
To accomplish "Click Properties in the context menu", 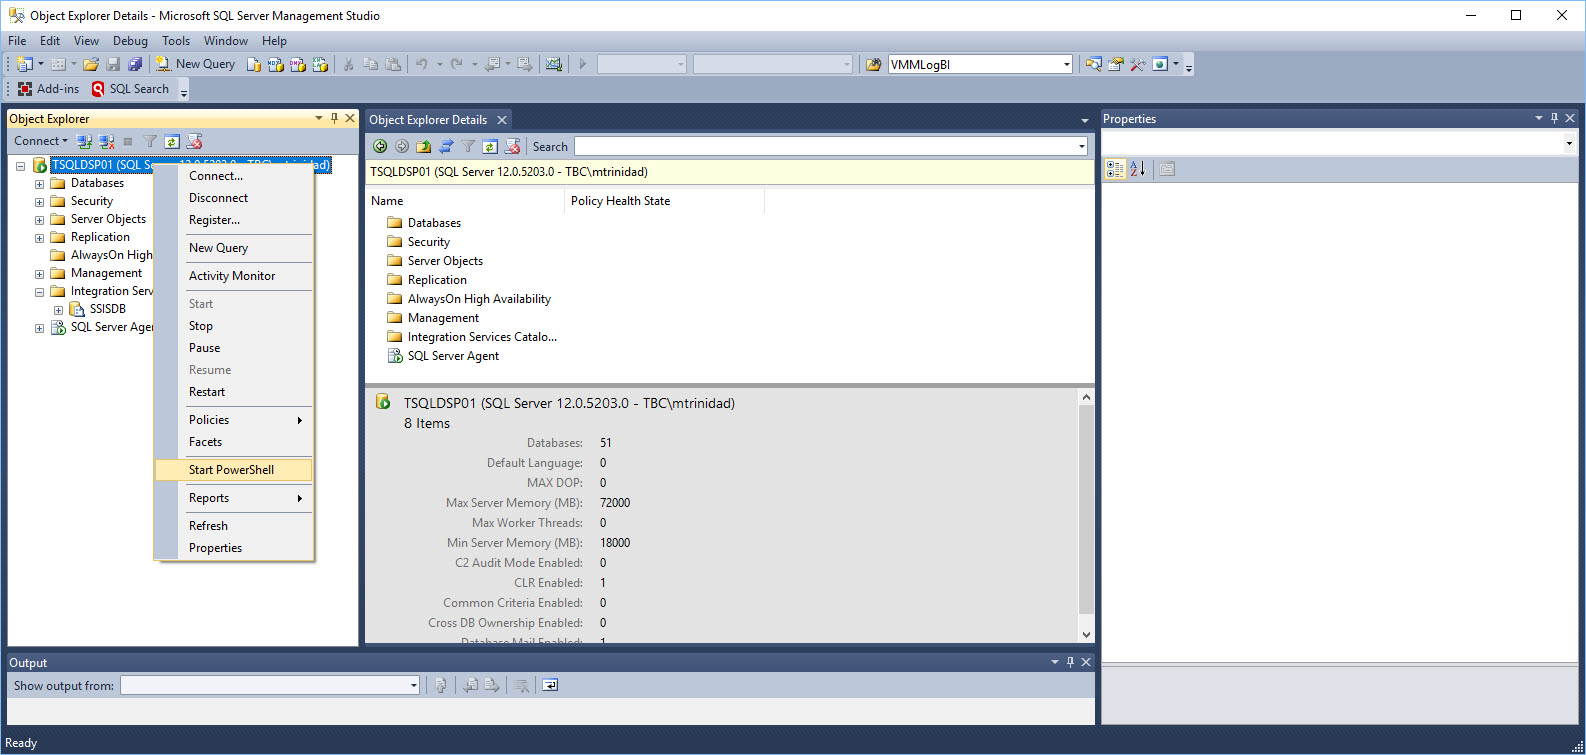I will click(234, 548).
